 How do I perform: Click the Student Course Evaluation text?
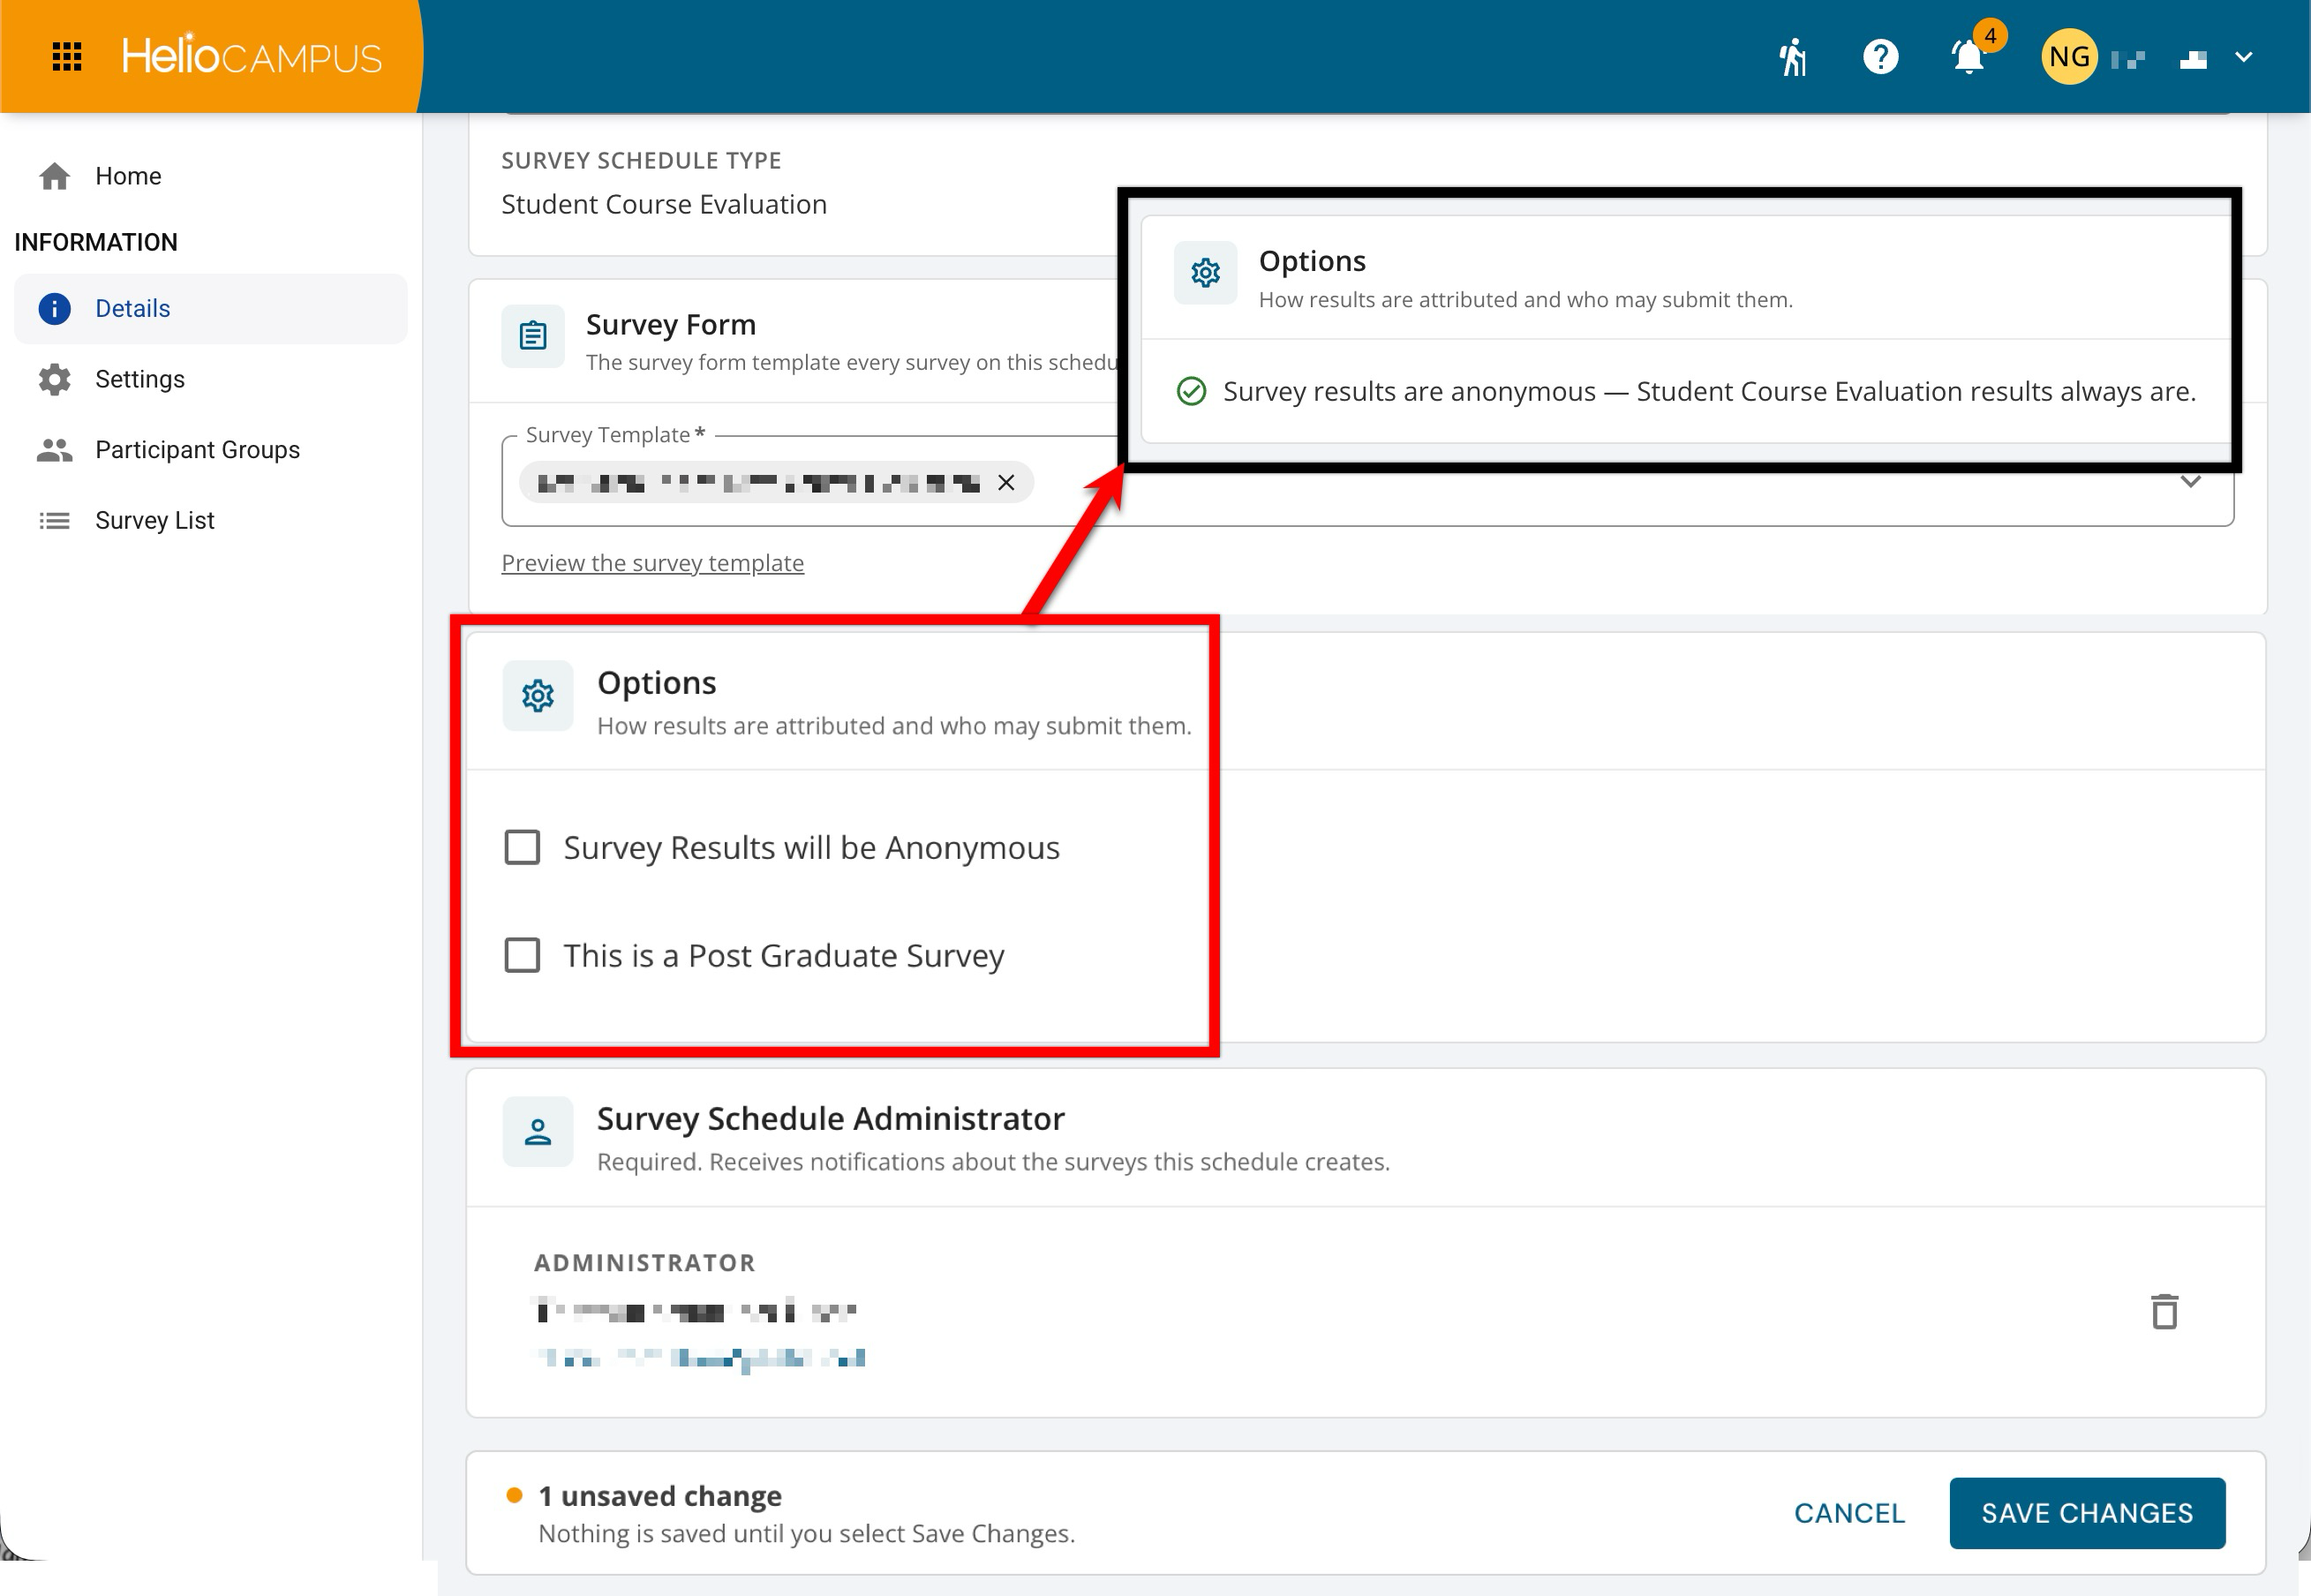point(664,204)
